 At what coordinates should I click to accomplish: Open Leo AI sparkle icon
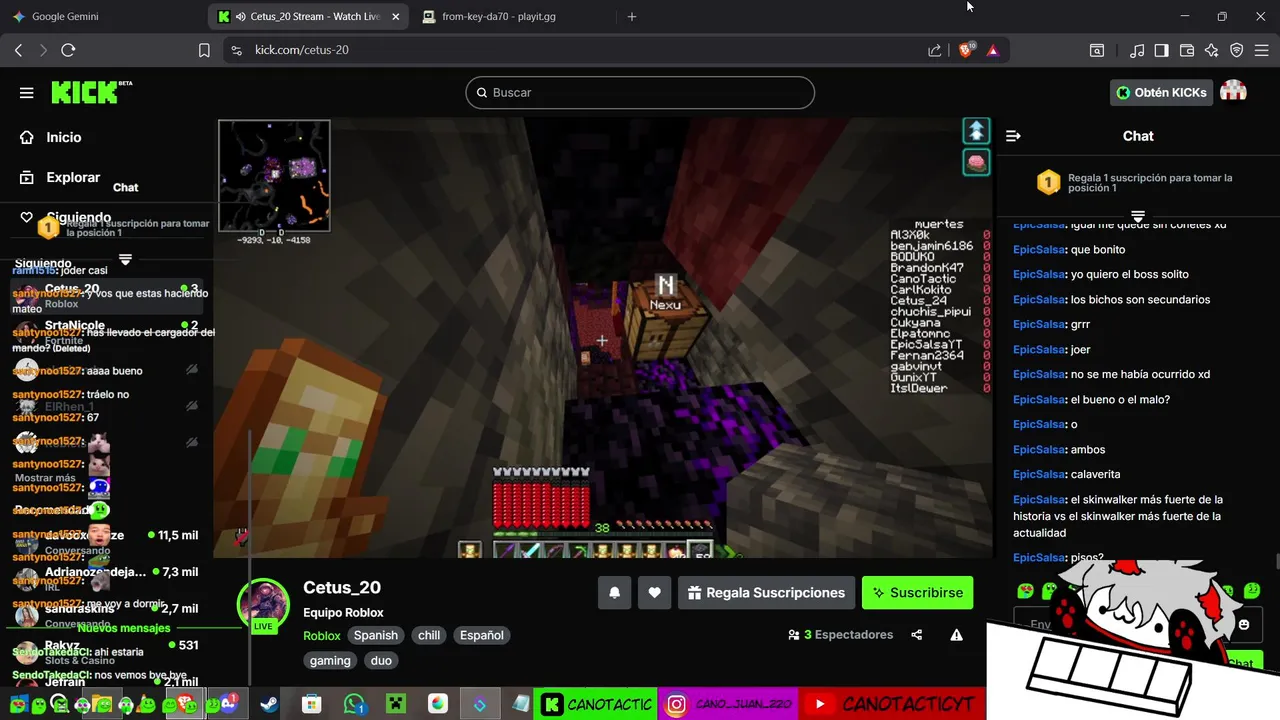coord(1212,50)
